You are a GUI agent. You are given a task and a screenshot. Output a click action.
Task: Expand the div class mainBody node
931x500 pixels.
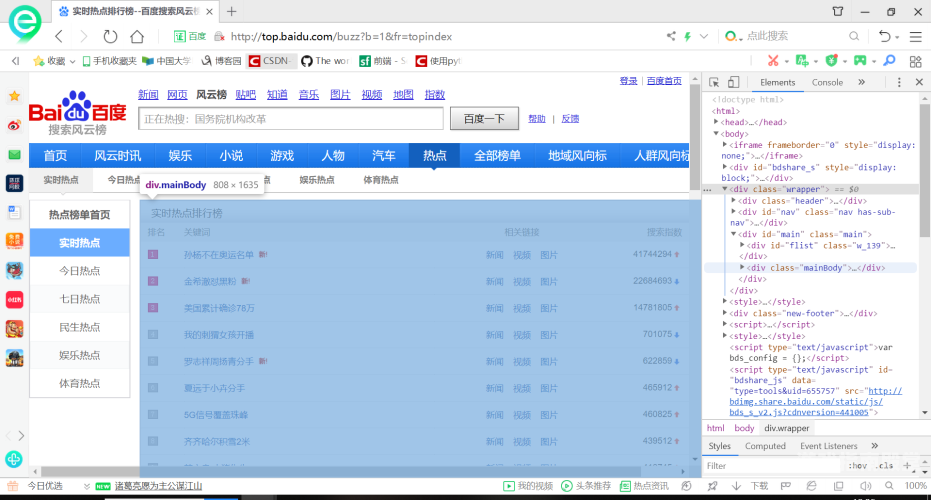click(x=742, y=268)
